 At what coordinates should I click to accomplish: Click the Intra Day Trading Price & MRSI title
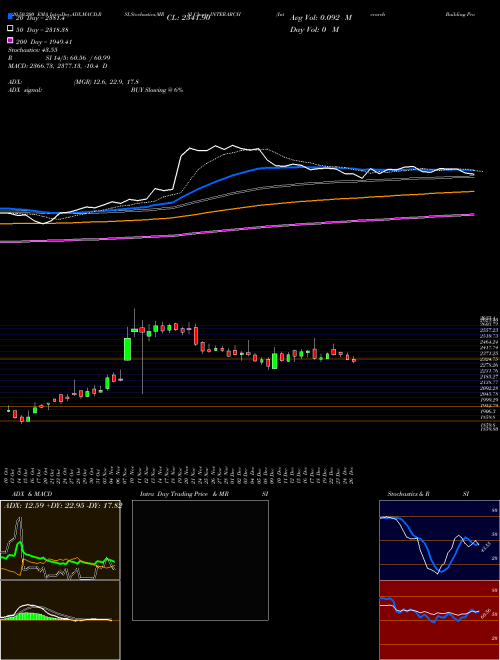click(x=204, y=494)
